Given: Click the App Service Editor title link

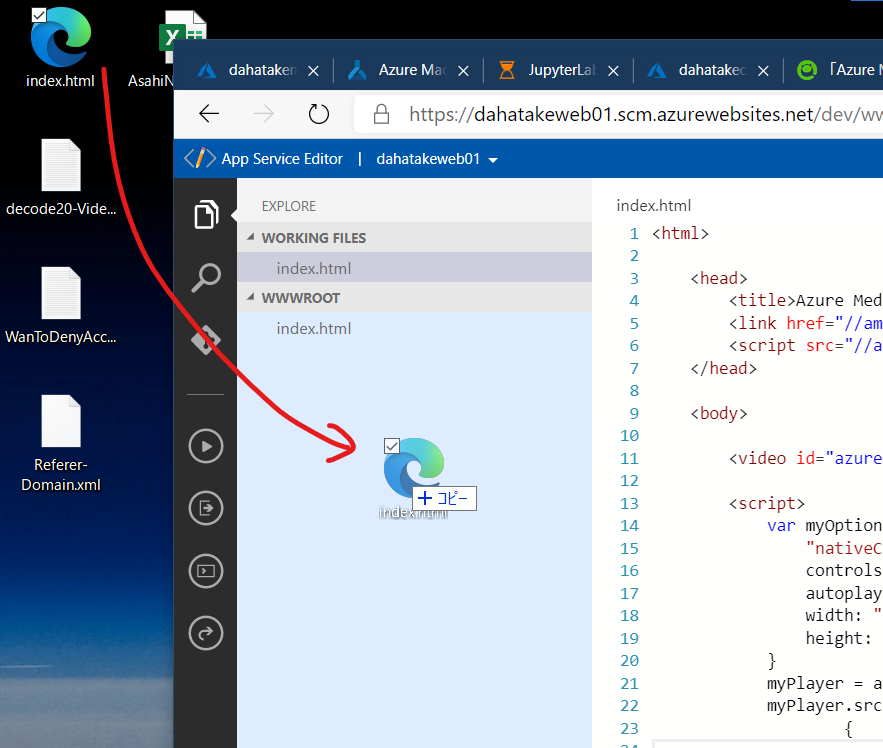Looking at the screenshot, I should tap(282, 159).
